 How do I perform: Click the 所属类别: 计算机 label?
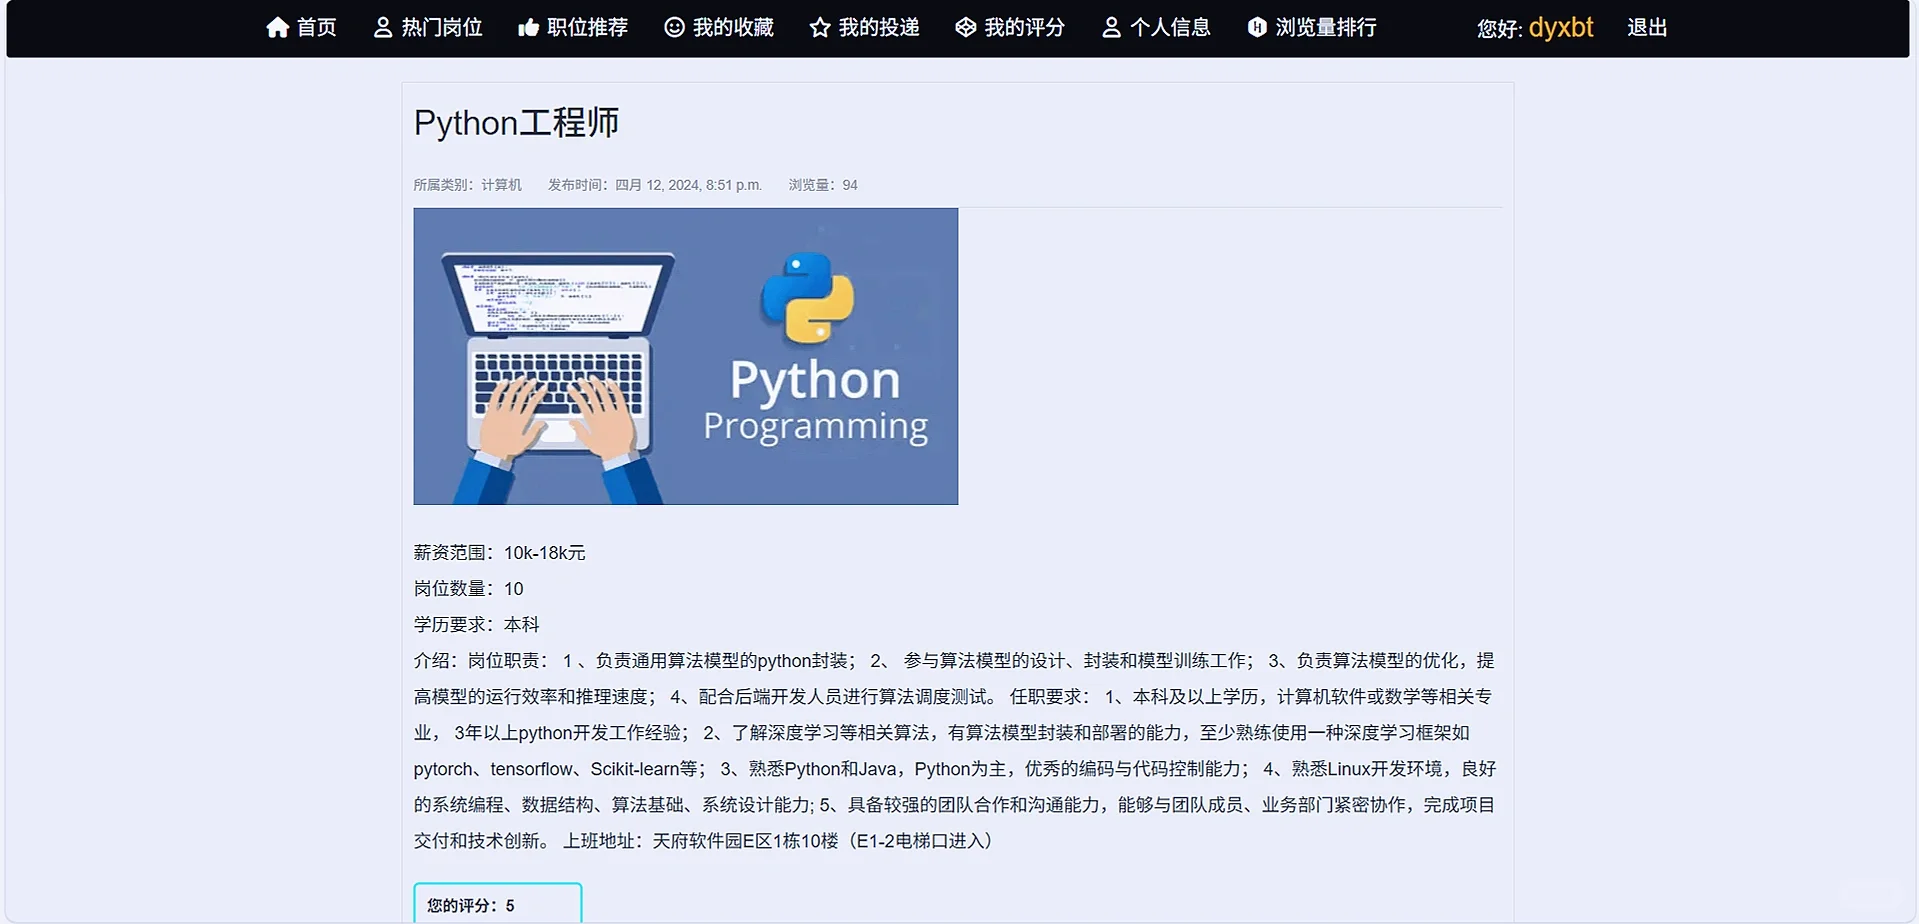point(468,185)
